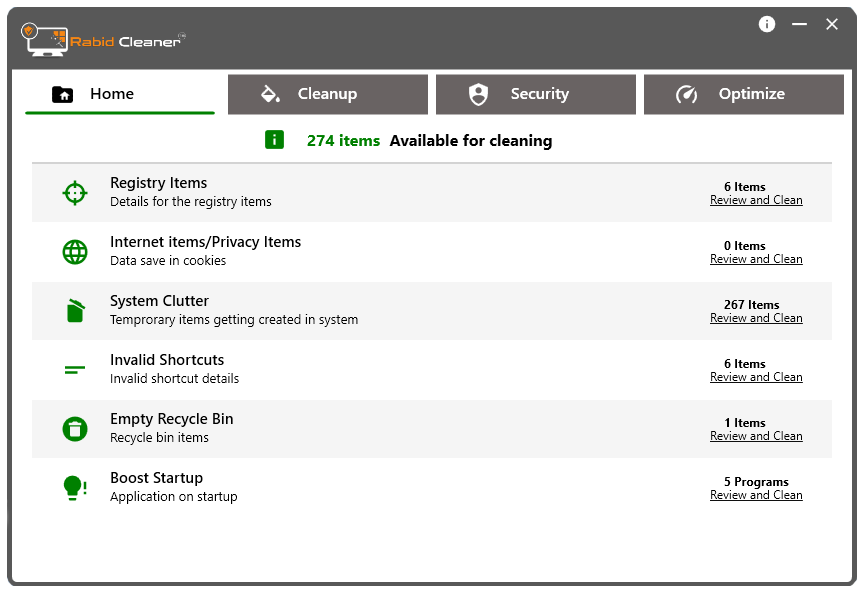Click the '267 Items' count
863x590 pixels.
click(x=751, y=304)
